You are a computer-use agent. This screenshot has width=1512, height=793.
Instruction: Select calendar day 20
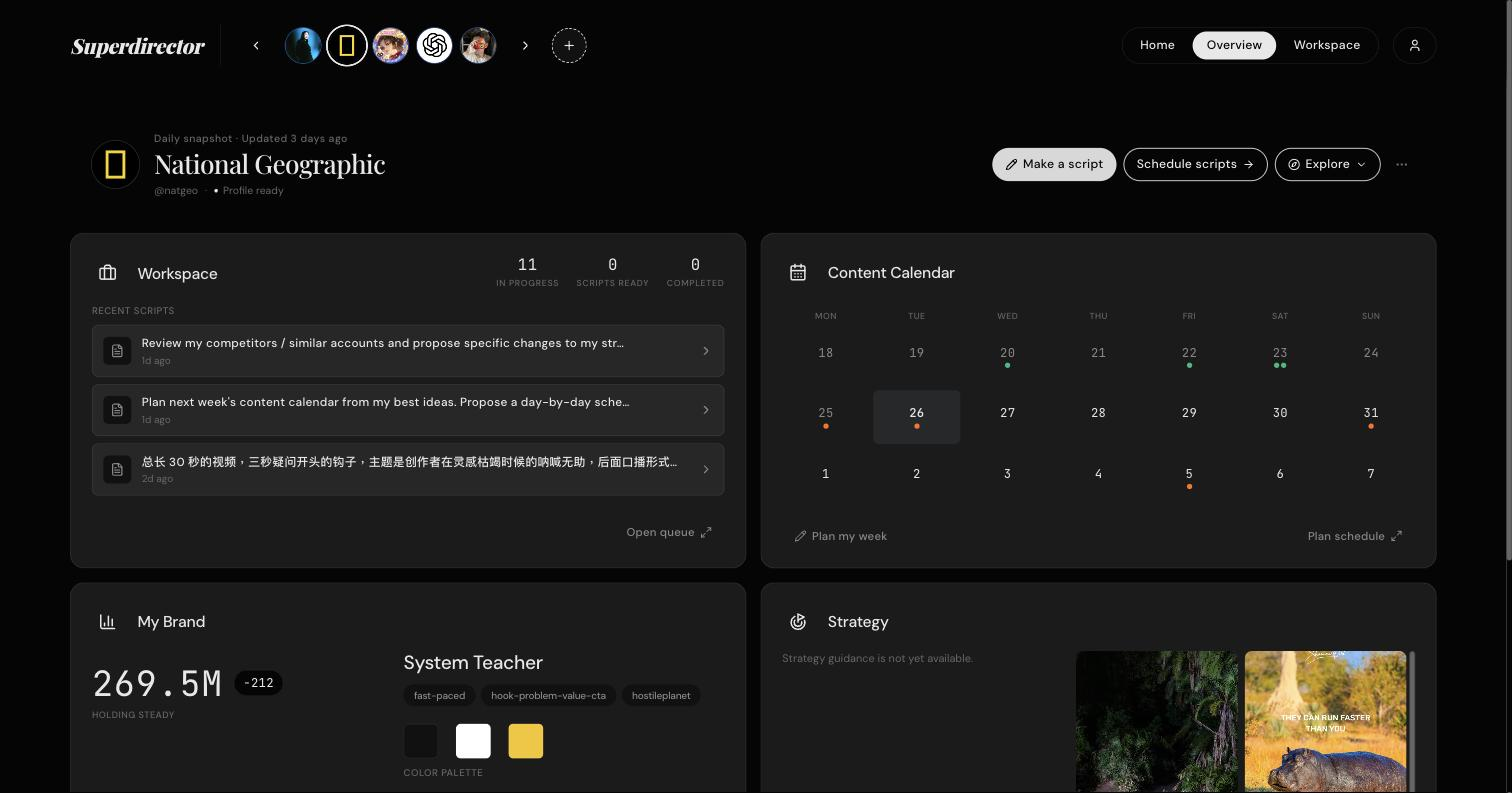click(x=1007, y=356)
